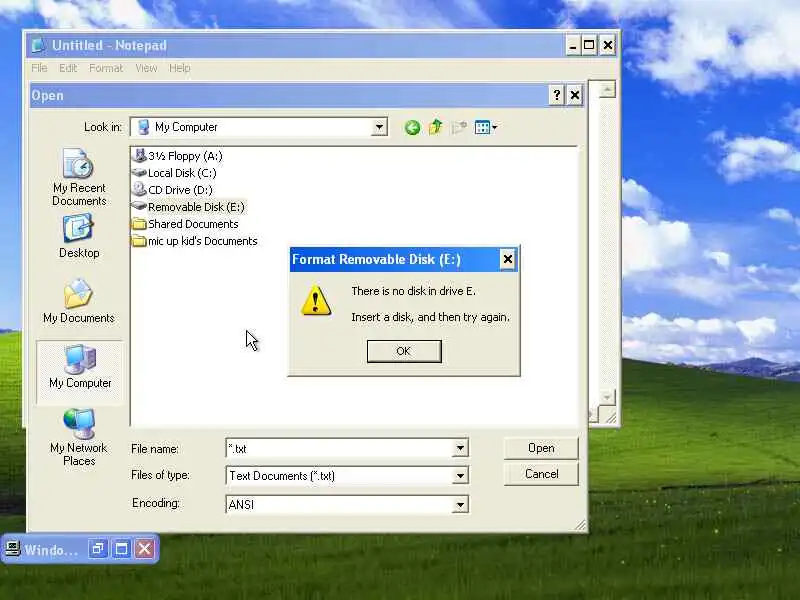Open mic up kid's Documents folder
Viewport: 800px width, 600px height.
195,241
